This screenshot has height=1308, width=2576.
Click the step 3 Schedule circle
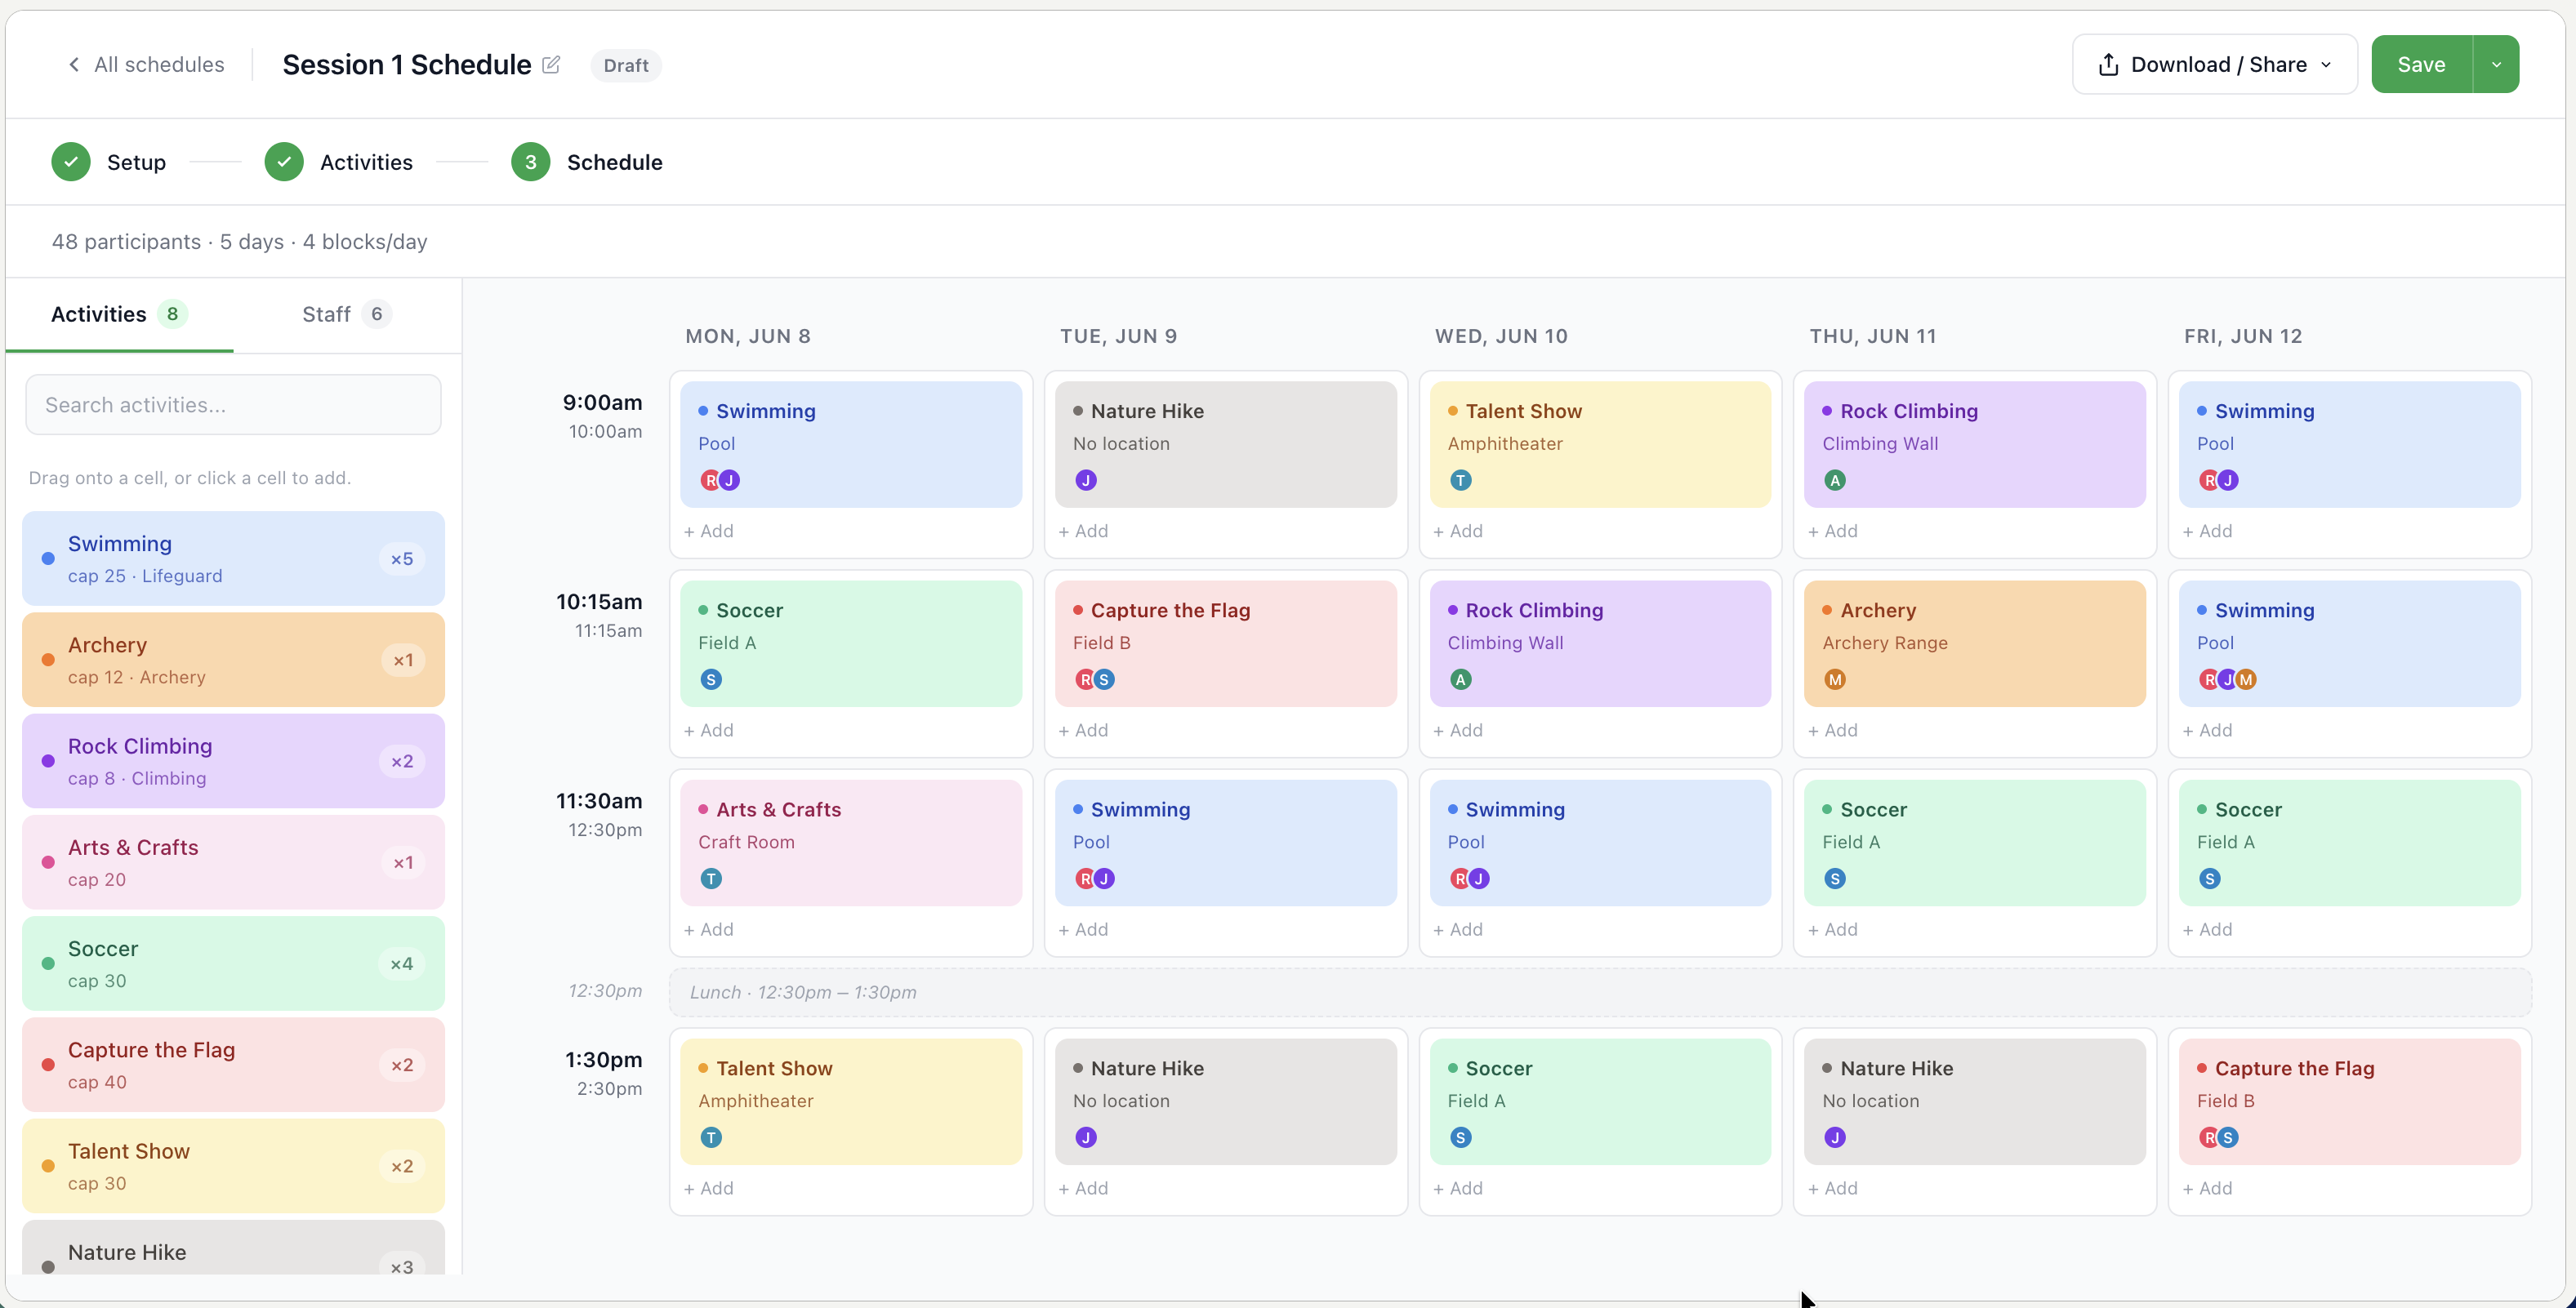[531, 162]
